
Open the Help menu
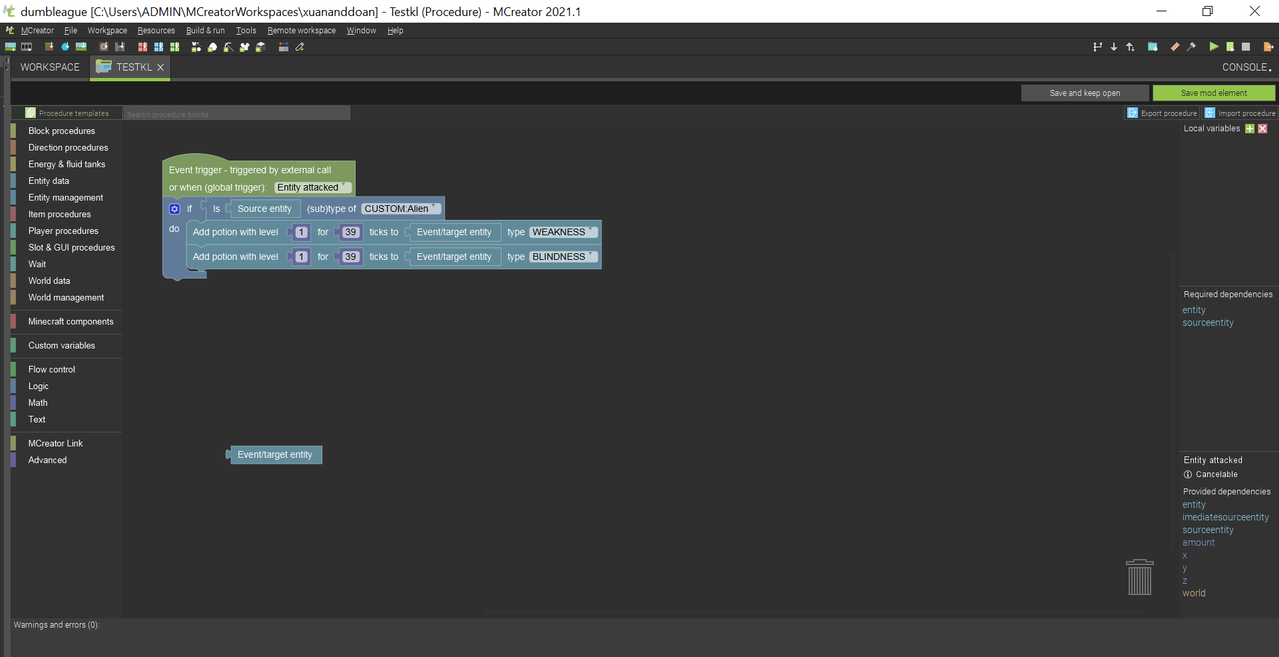pos(395,31)
